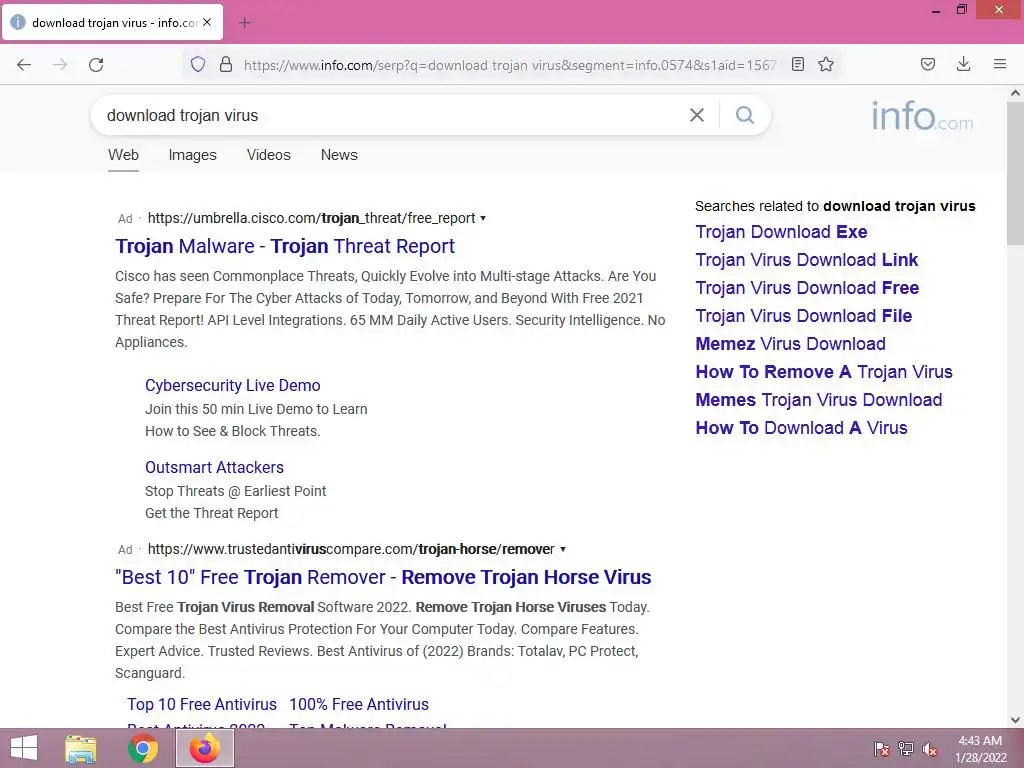The image size is (1024, 768).
Task: Click the trustedantiviruscompare.com ad URL text
Action: click(x=351, y=549)
